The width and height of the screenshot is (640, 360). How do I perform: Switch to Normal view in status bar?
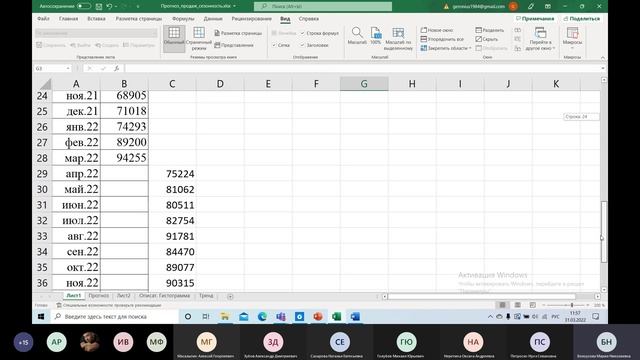(x=502, y=305)
